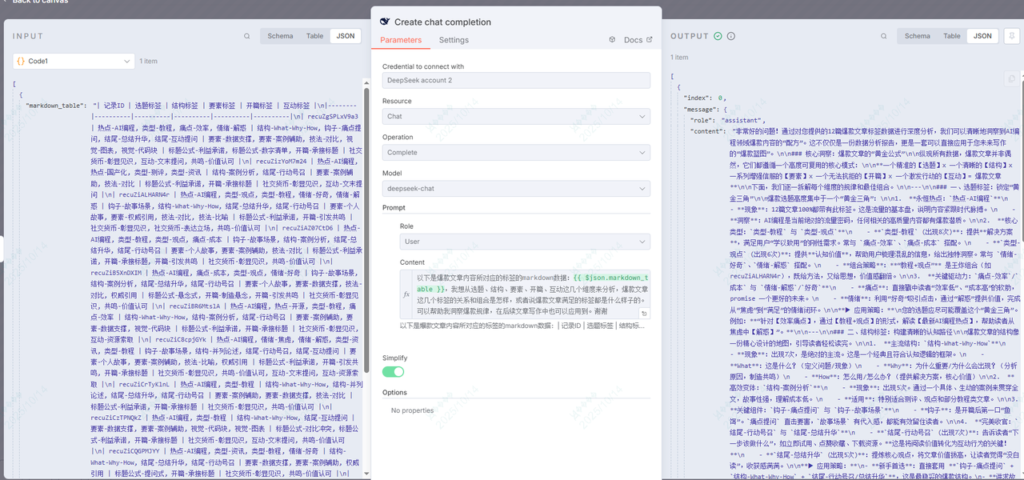Open the Operation dropdown showing Complete
Viewport: 1024px width, 480px height.
(x=515, y=152)
